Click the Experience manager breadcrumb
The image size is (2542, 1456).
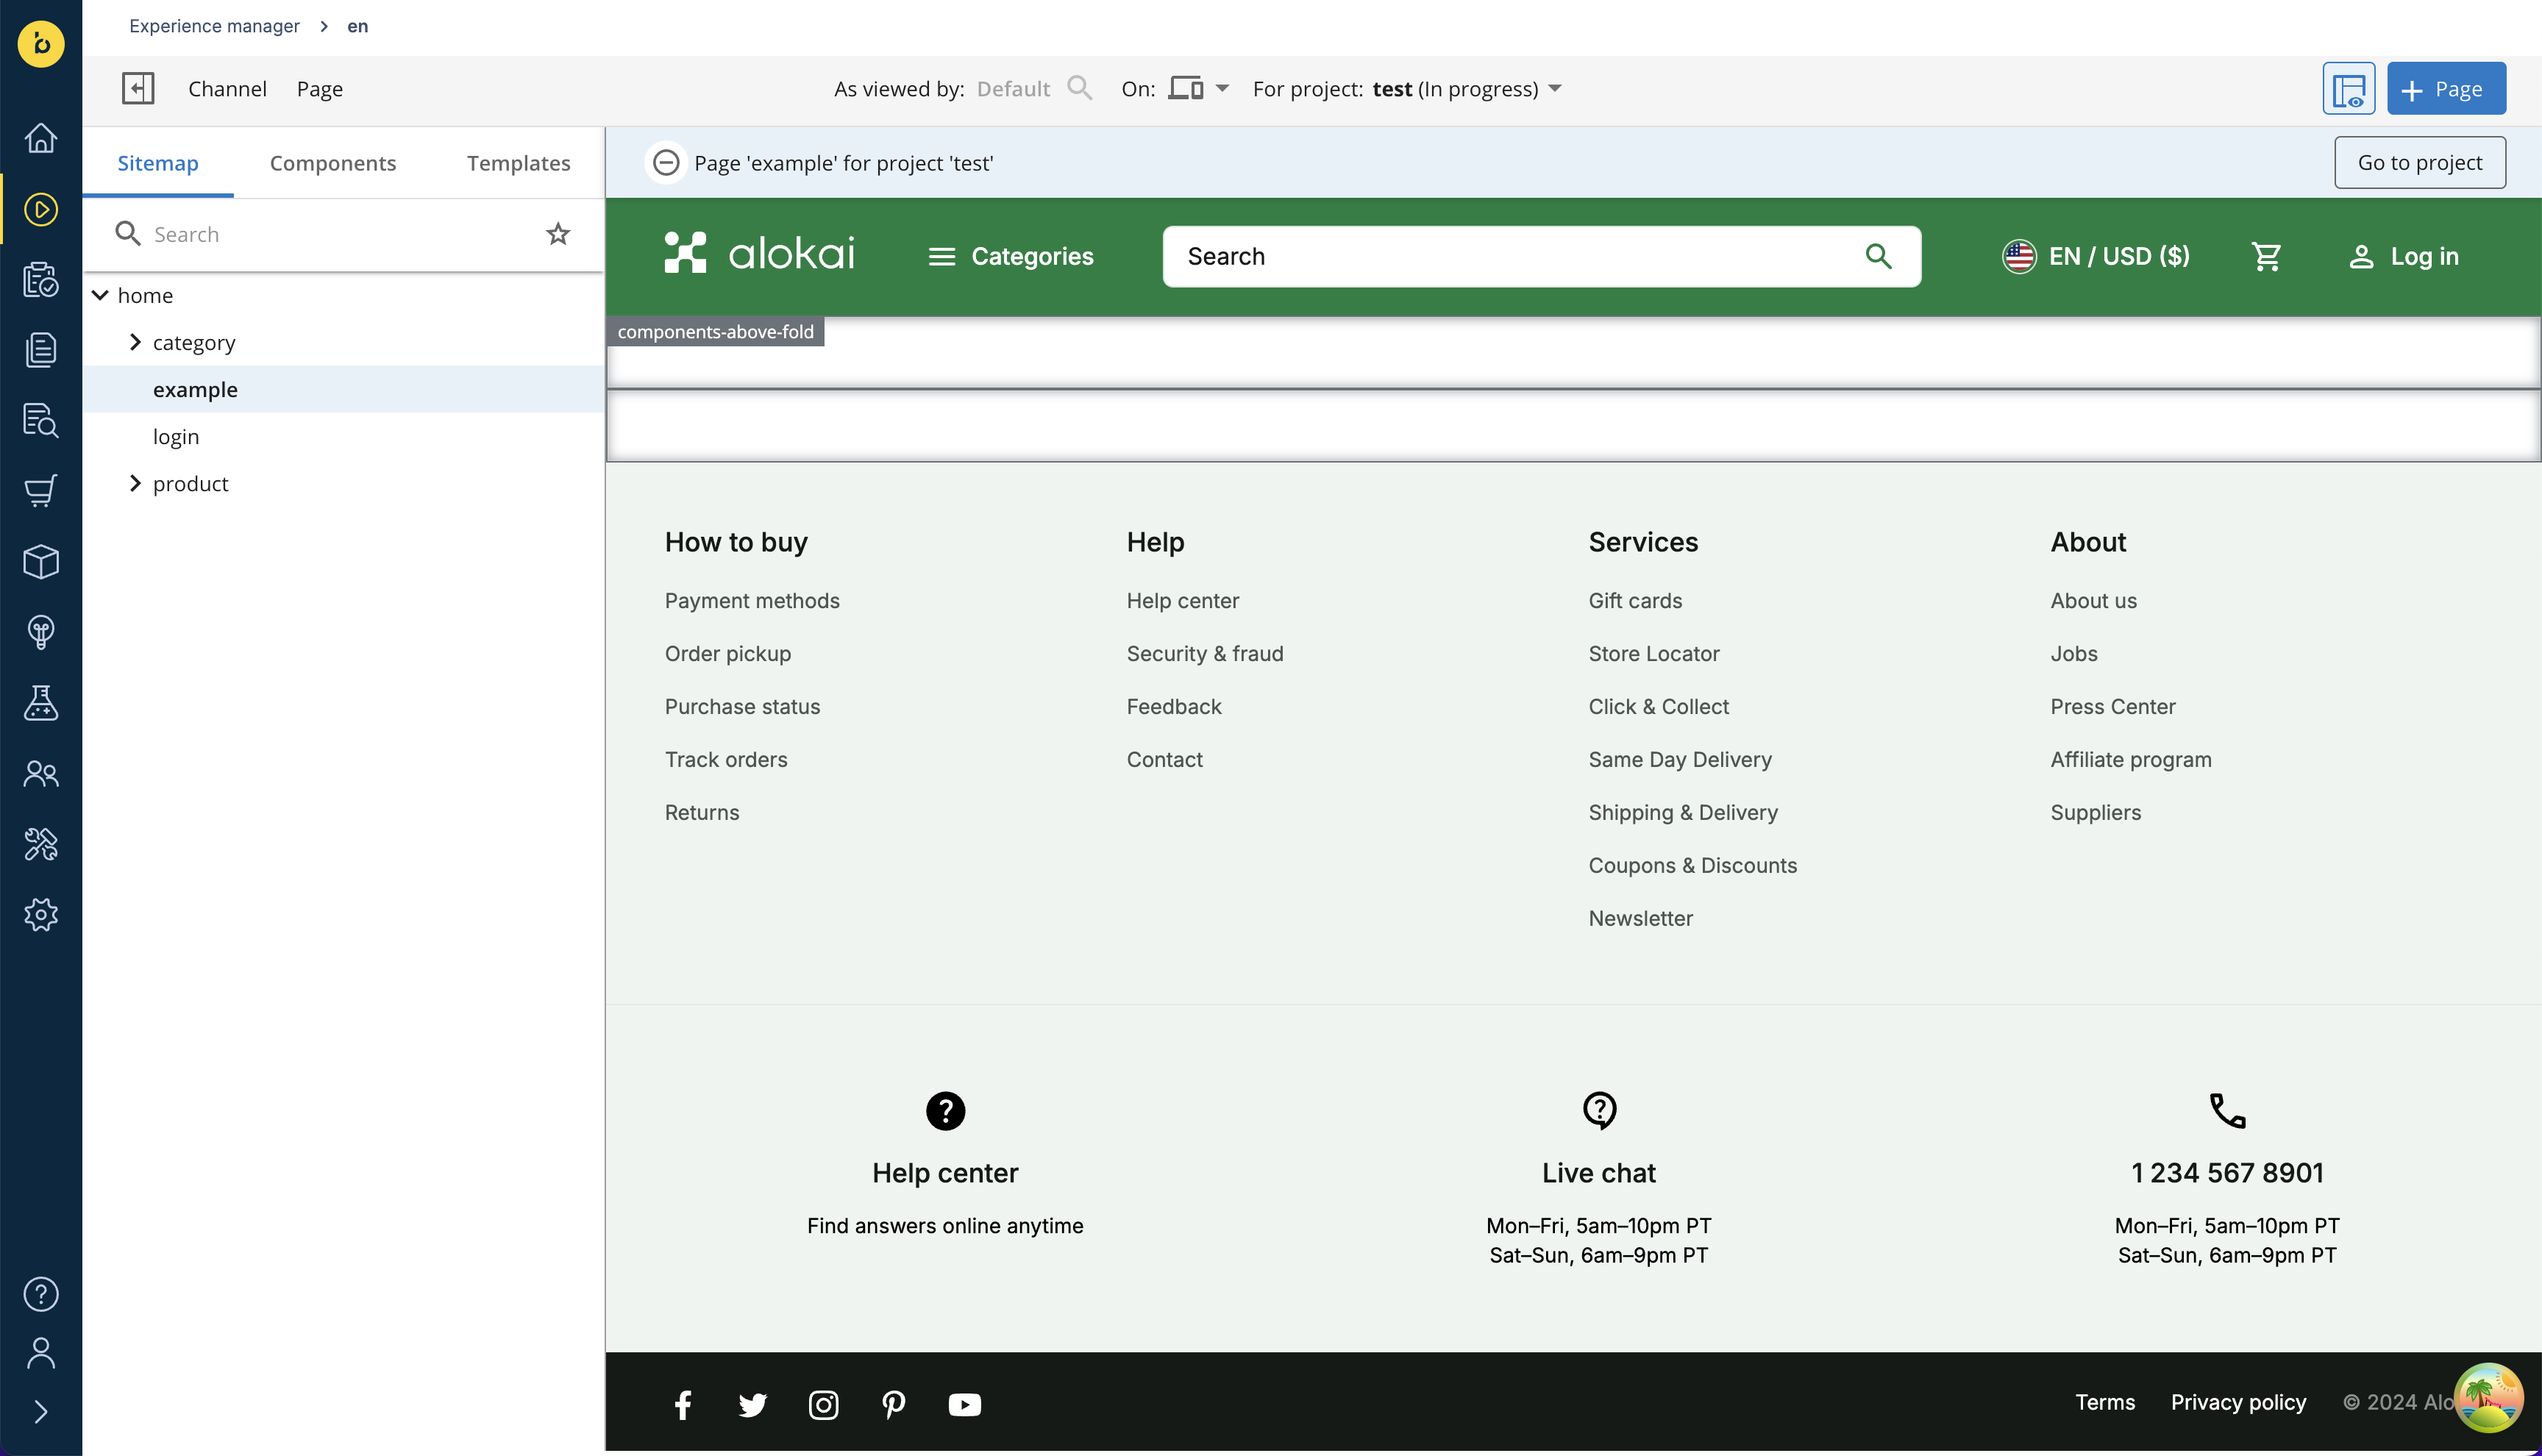click(214, 26)
